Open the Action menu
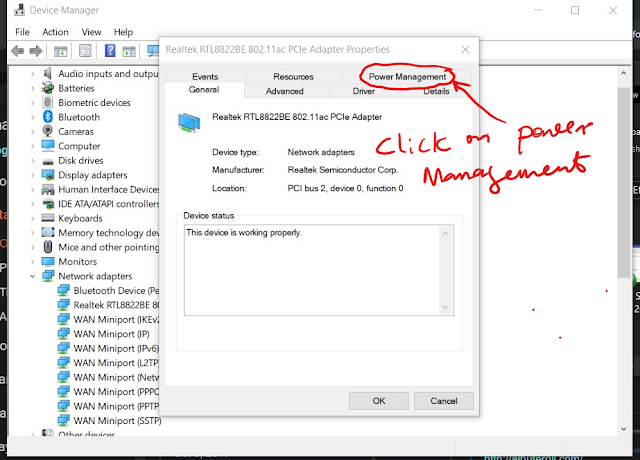Viewport: 640px width, 460px height. click(x=55, y=32)
